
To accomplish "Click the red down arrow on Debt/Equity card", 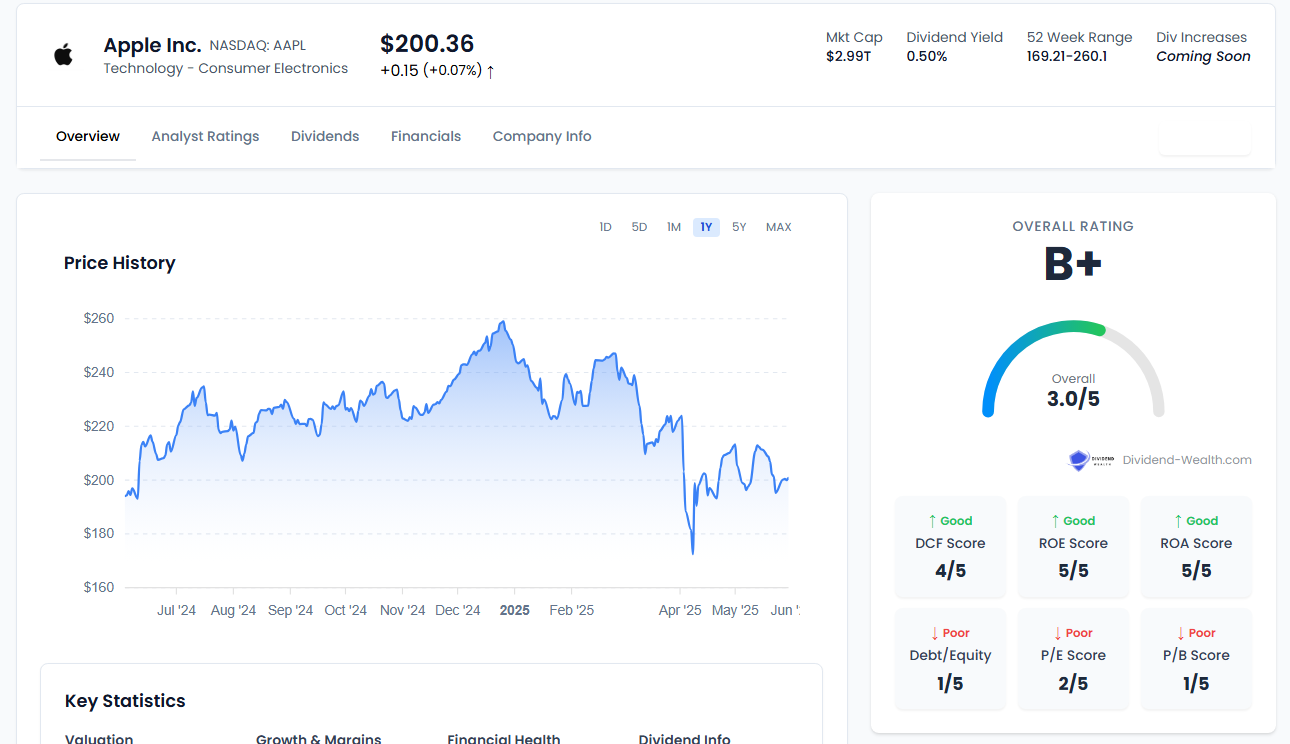I will [x=932, y=634].
